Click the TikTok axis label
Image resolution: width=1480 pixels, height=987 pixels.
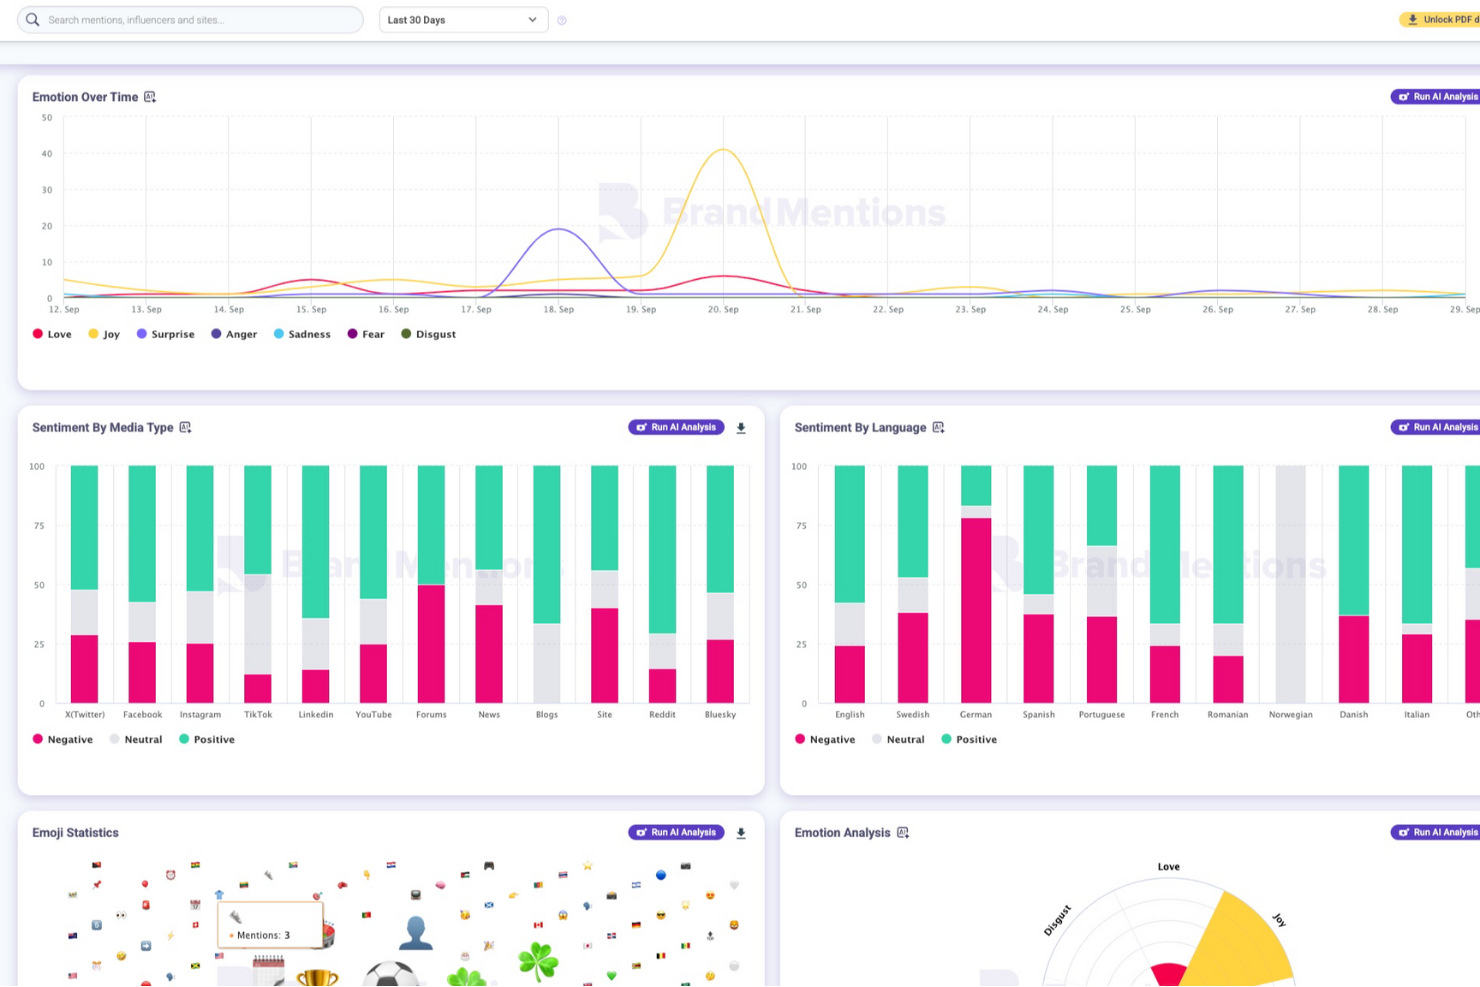(x=258, y=714)
